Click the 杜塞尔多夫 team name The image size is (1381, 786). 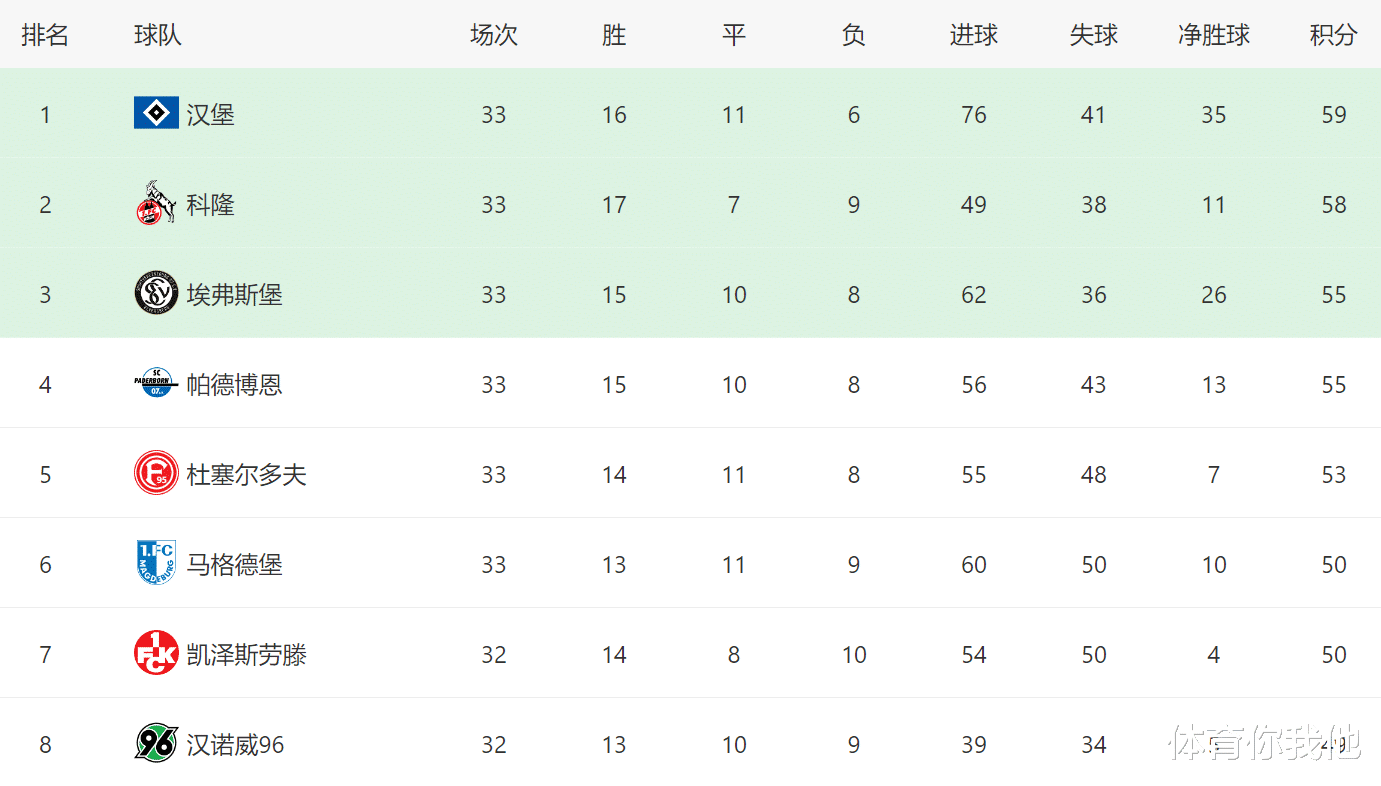(247, 475)
